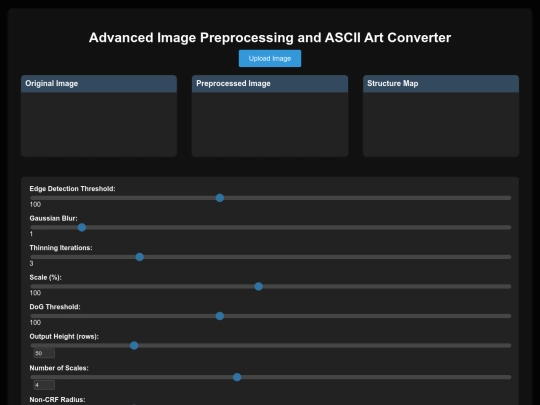540x405 pixels.
Task: Click inside the empty Structure Map preview area
Action: (x=441, y=124)
